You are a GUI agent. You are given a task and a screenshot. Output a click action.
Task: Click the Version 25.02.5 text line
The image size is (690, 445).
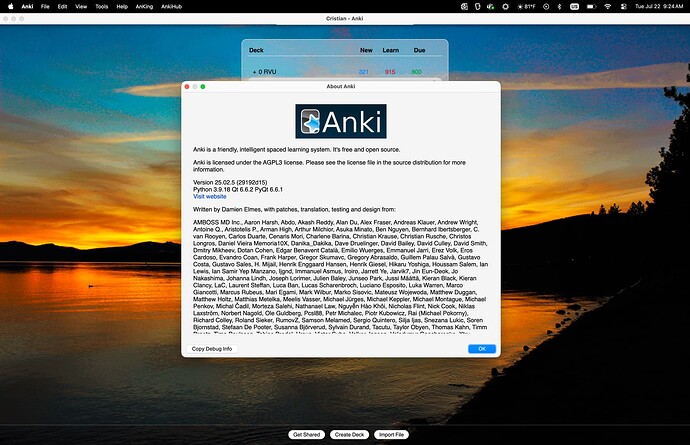(230, 182)
